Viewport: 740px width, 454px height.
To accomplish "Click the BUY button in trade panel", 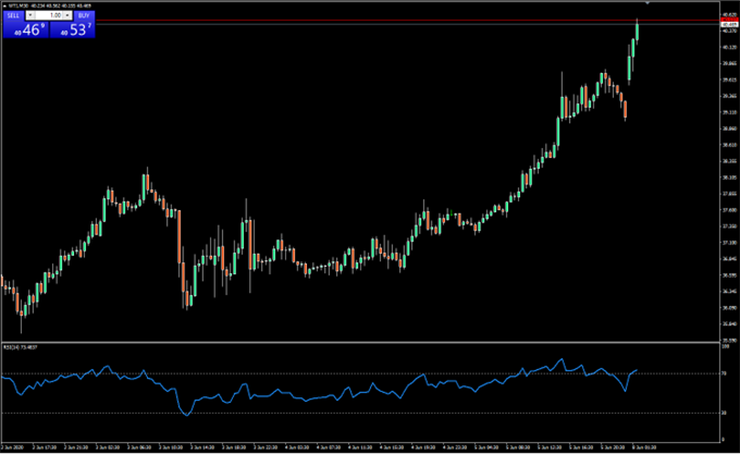I will [82, 16].
